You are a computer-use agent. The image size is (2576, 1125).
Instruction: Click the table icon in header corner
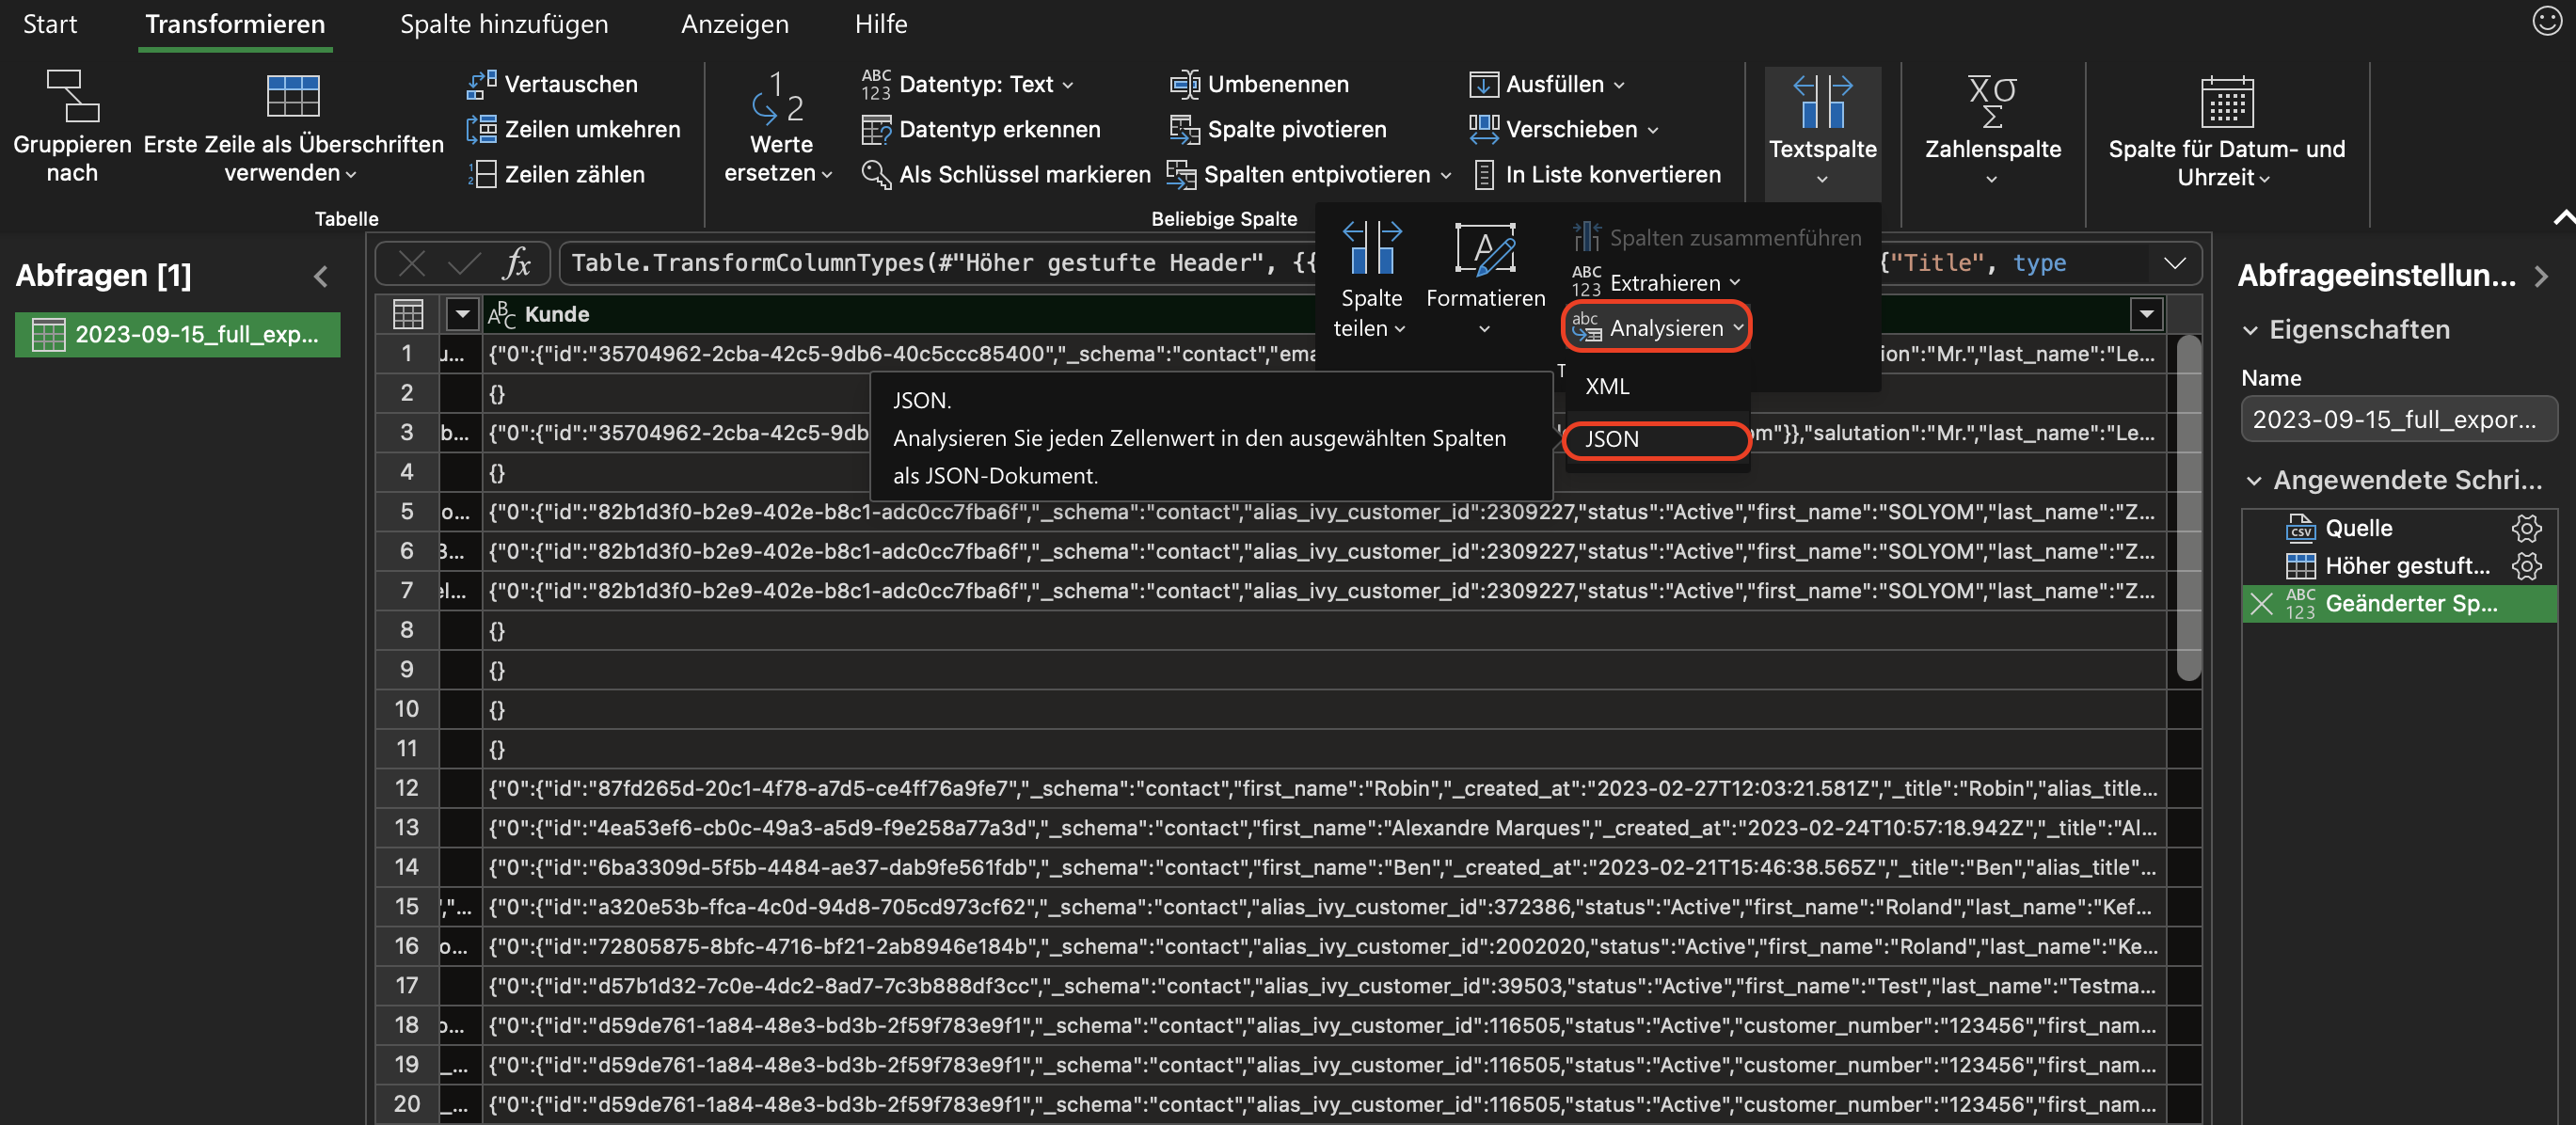pyautogui.click(x=407, y=314)
